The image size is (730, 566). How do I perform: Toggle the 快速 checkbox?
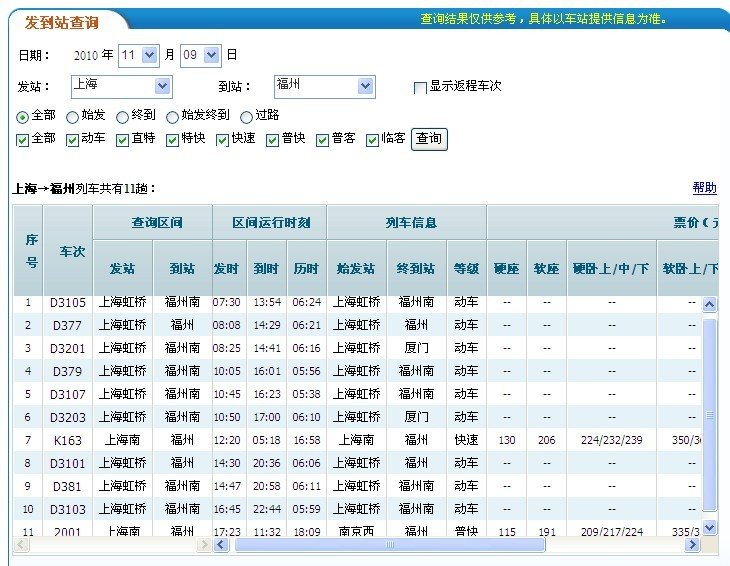[222, 140]
